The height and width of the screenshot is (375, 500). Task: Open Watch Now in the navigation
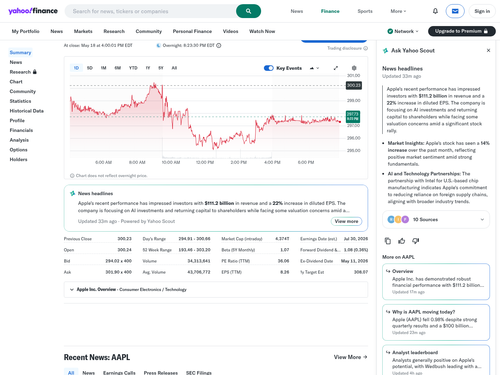pos(262,31)
